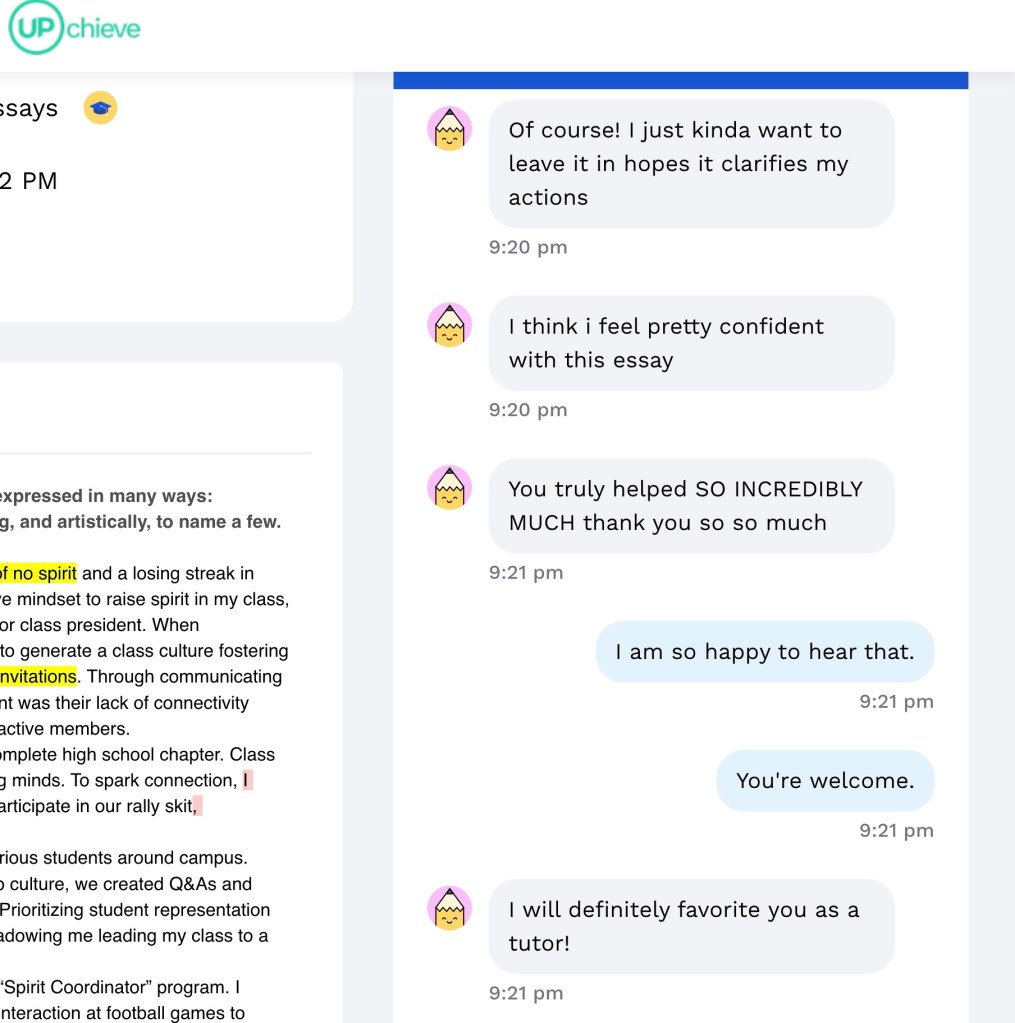
Task: Select the "Of course! I just kinda want" message bubble
Action: click(690, 163)
